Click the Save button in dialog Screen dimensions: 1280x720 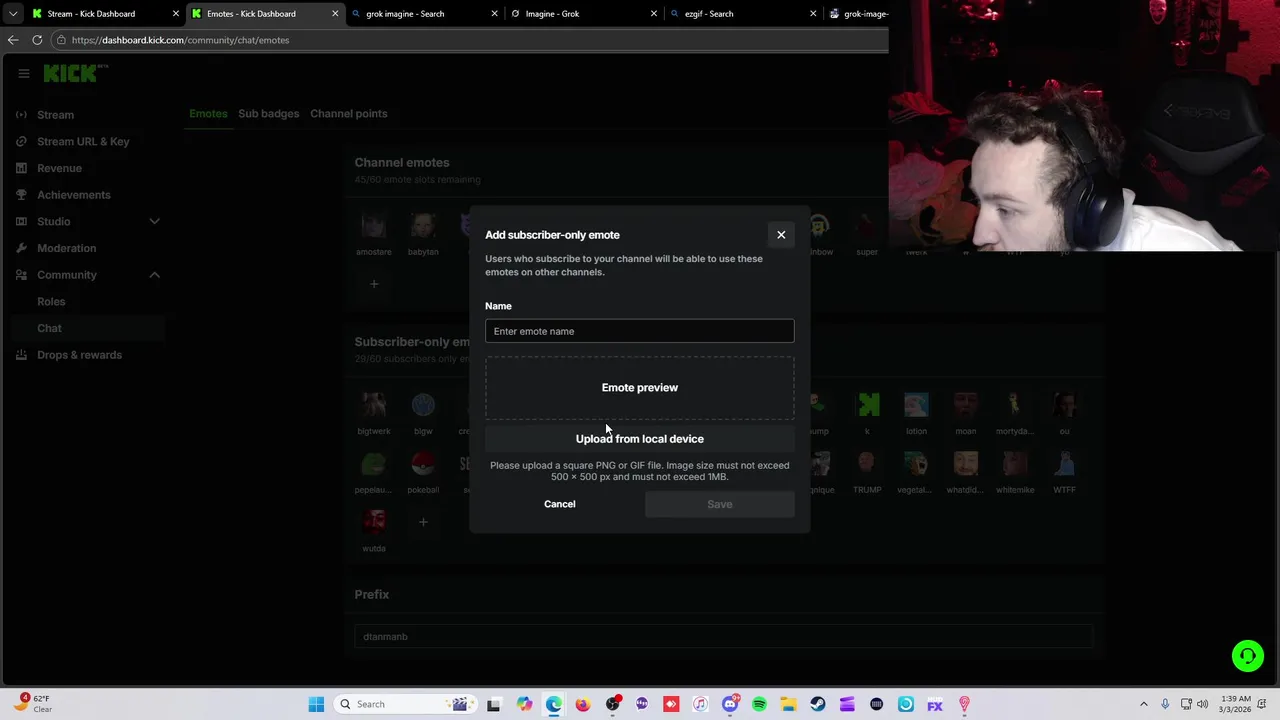click(x=720, y=504)
